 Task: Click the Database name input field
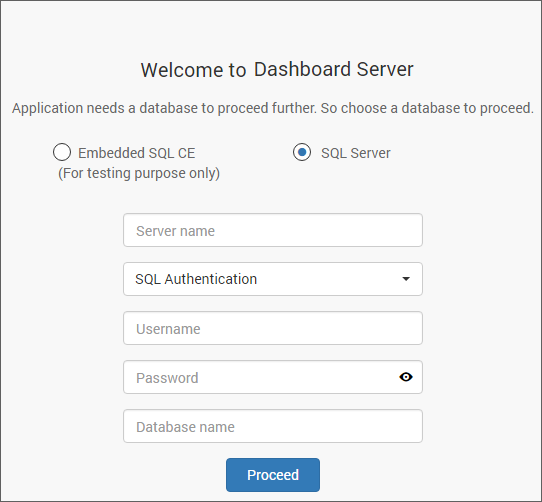(x=273, y=426)
